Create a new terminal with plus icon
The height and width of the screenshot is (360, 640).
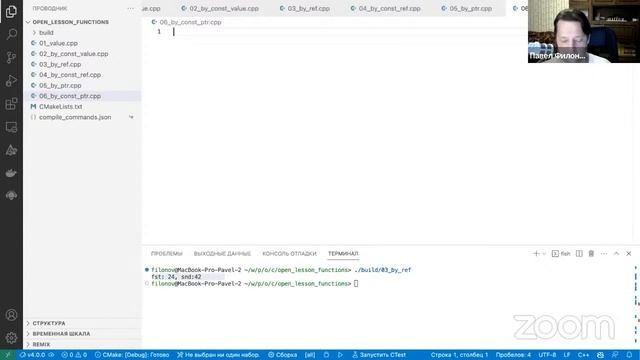tap(536, 253)
